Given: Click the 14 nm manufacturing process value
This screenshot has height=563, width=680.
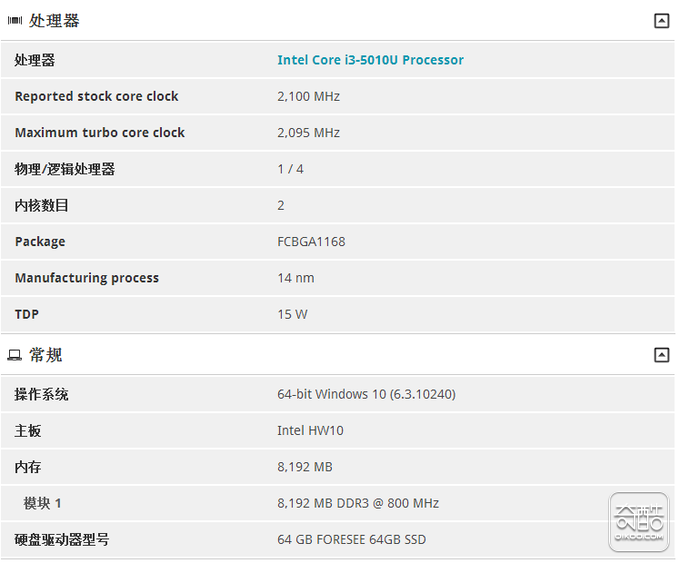Looking at the screenshot, I should click(296, 278).
